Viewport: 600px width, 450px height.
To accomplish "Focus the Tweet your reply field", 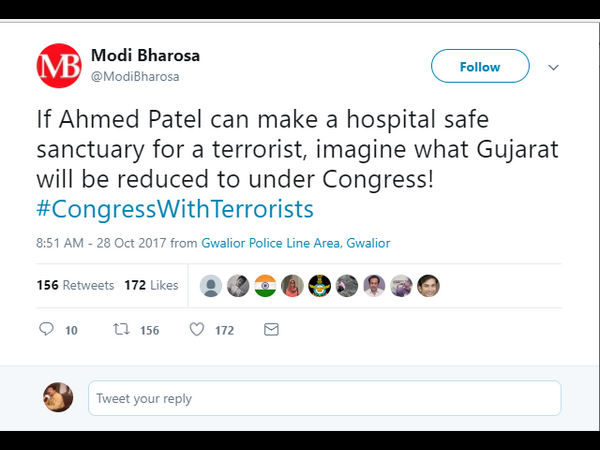I will click(x=324, y=398).
